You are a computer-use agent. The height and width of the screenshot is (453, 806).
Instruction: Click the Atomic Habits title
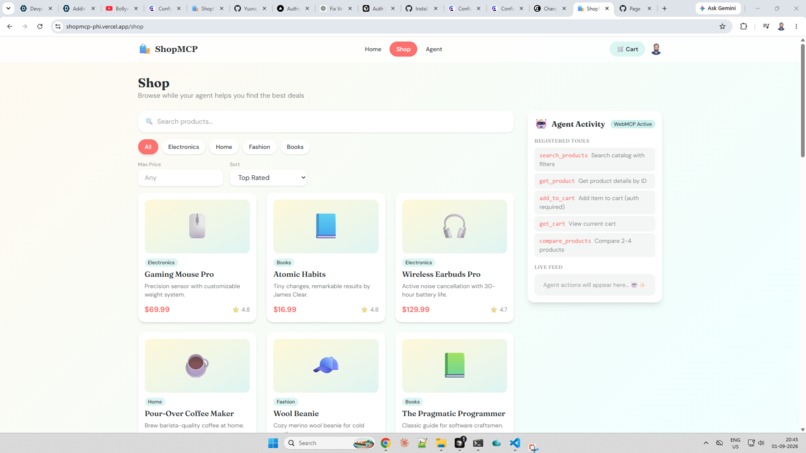click(x=299, y=274)
